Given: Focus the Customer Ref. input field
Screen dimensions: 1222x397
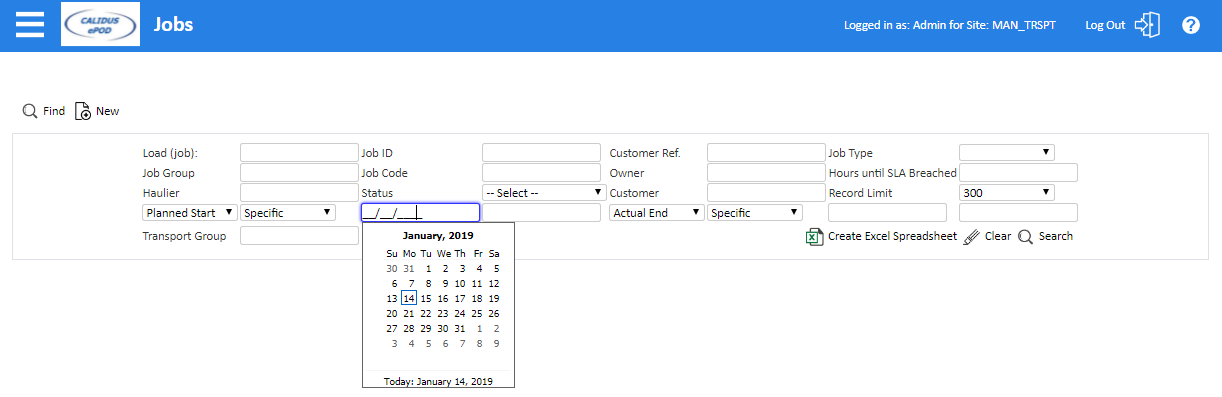Looking at the screenshot, I should [x=766, y=152].
